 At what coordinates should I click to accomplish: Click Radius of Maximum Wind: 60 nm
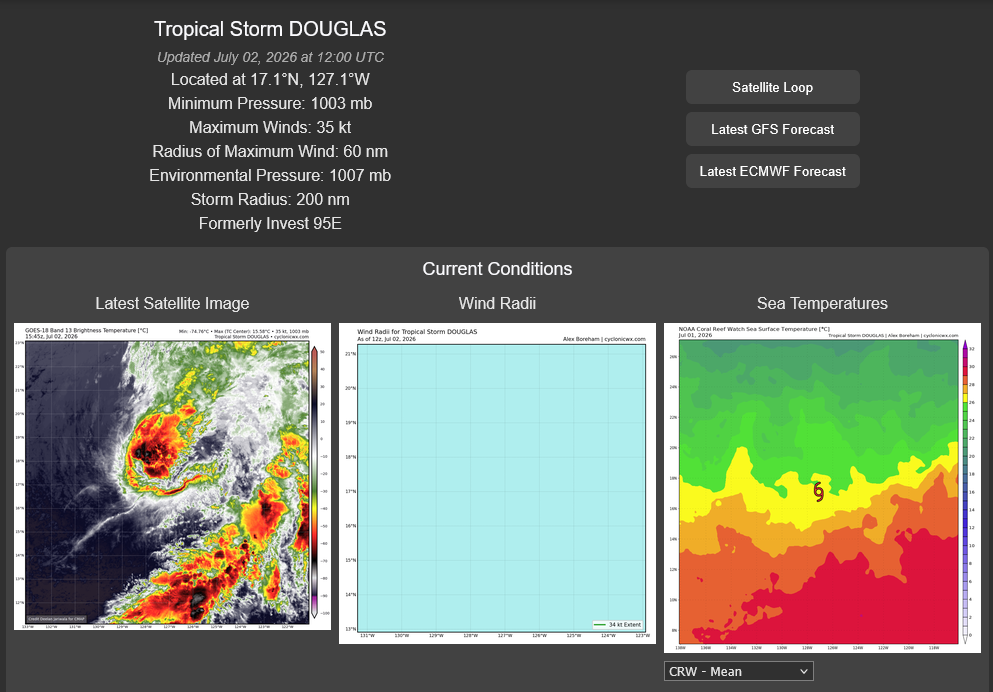(270, 151)
